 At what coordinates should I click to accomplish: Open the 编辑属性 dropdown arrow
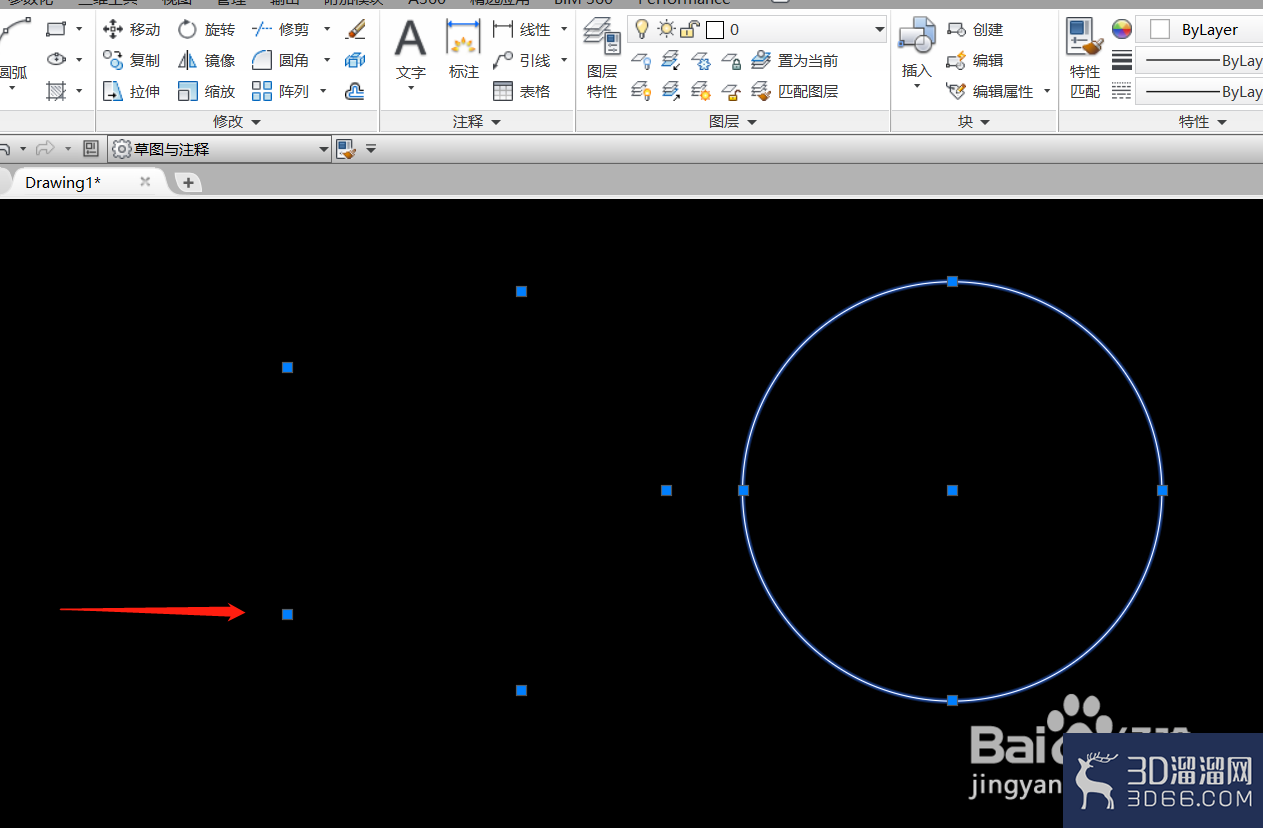tap(1047, 92)
